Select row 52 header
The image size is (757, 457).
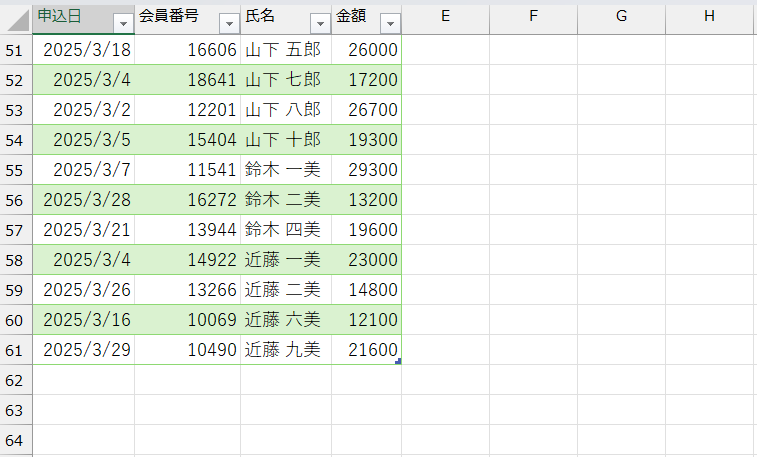pyautogui.click(x=16, y=80)
